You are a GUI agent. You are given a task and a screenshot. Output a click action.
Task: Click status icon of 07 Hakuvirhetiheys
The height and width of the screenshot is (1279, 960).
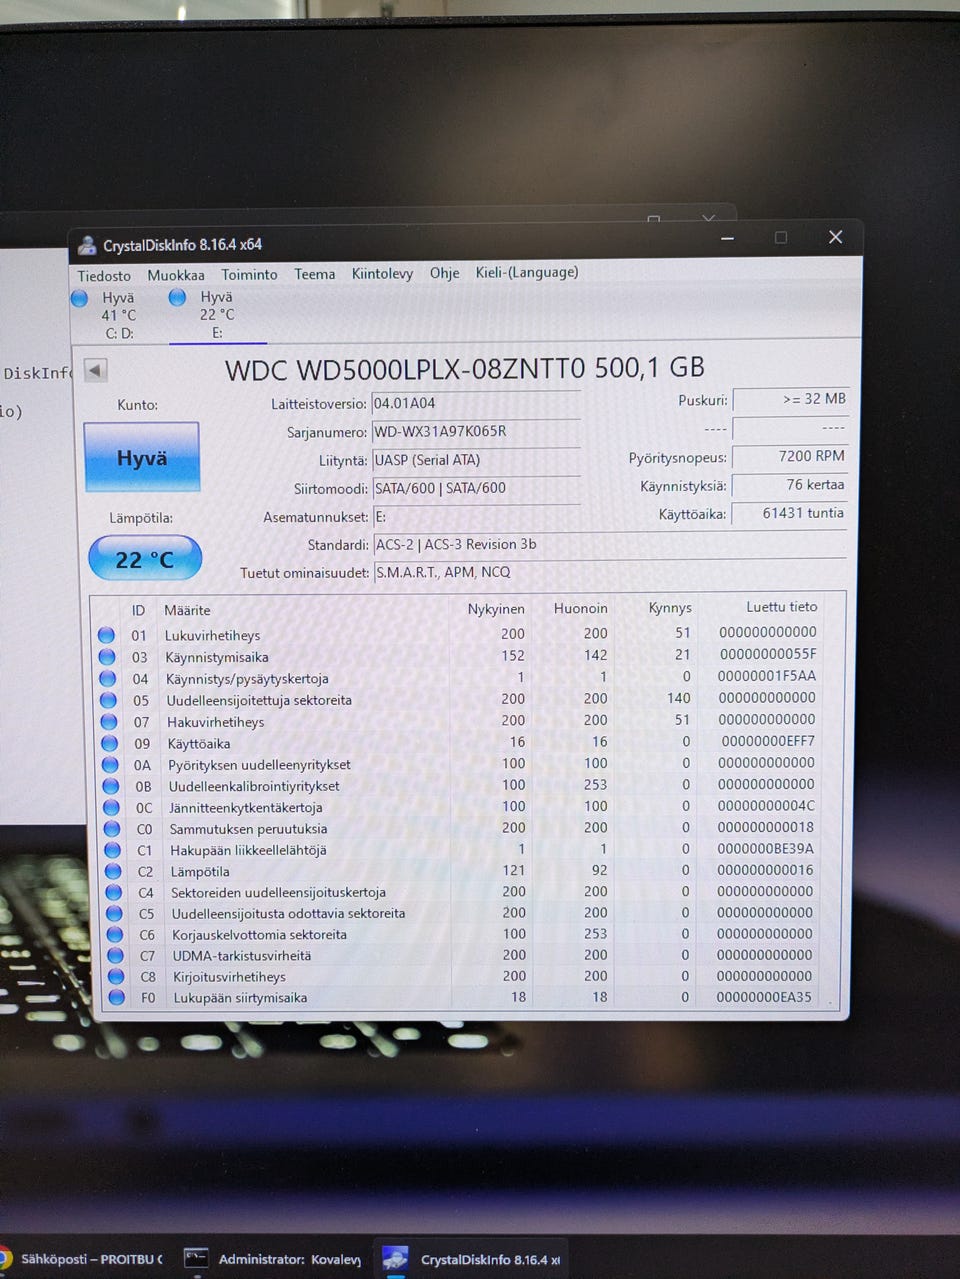coord(109,721)
